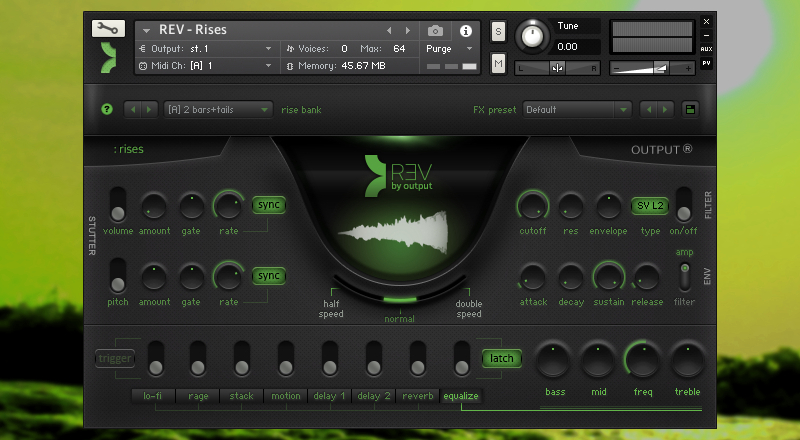
Task: Select the equalize effect tab
Action: (x=461, y=396)
